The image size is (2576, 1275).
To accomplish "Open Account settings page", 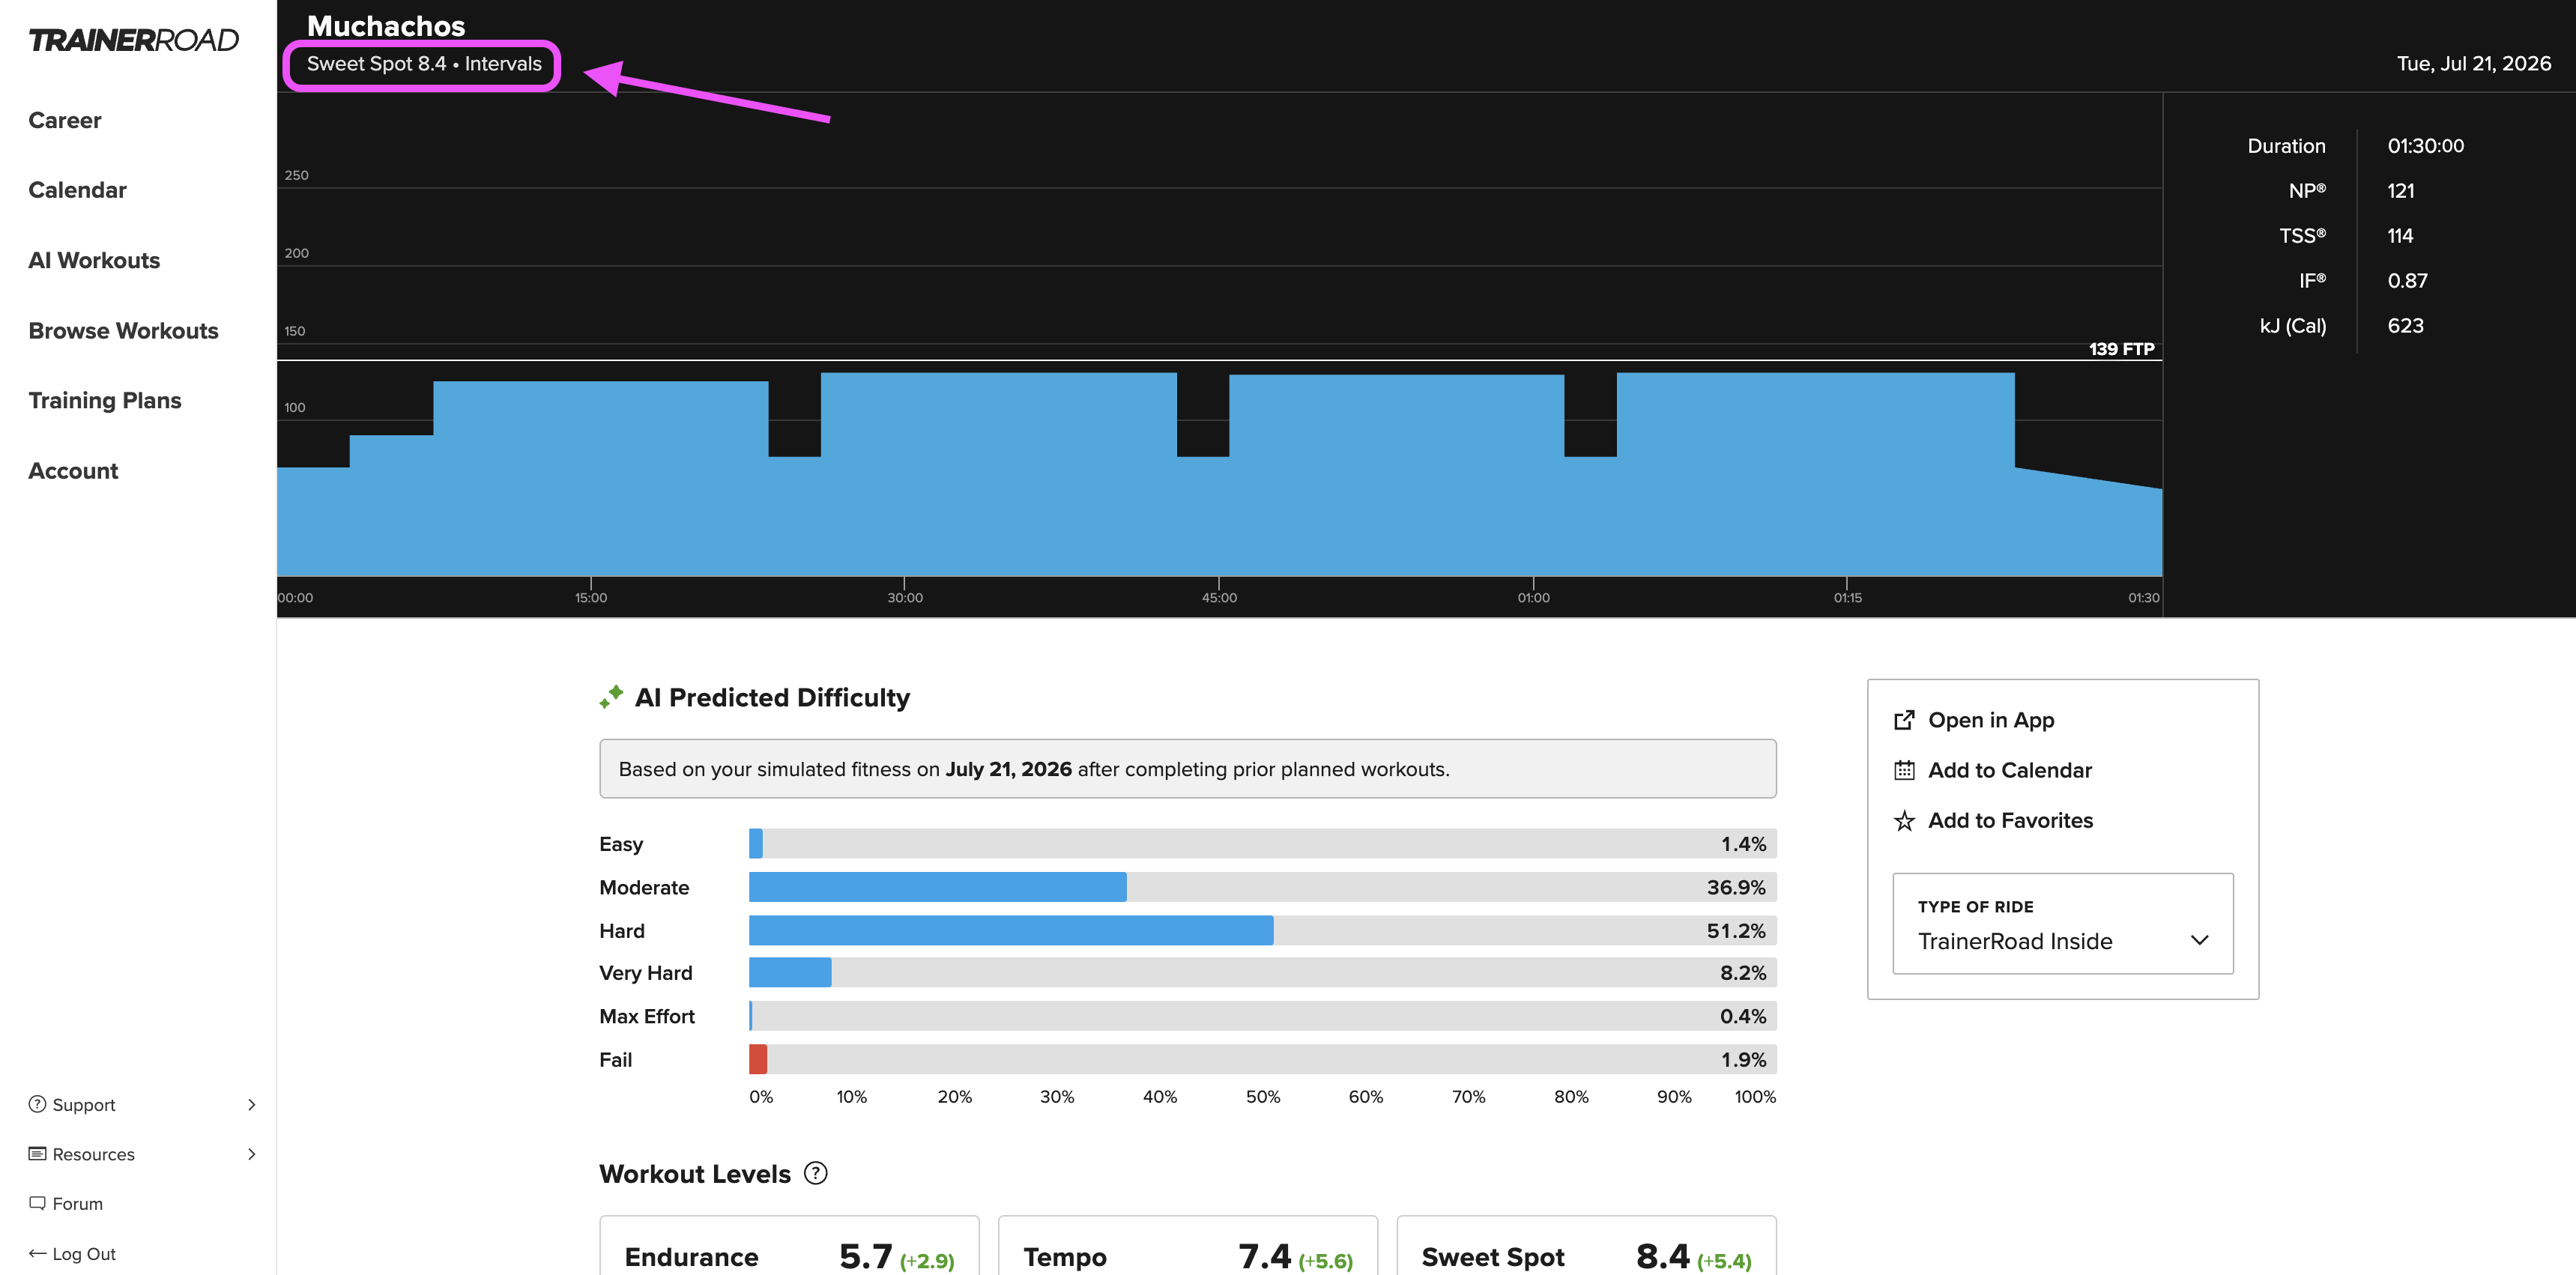I will [x=73, y=471].
